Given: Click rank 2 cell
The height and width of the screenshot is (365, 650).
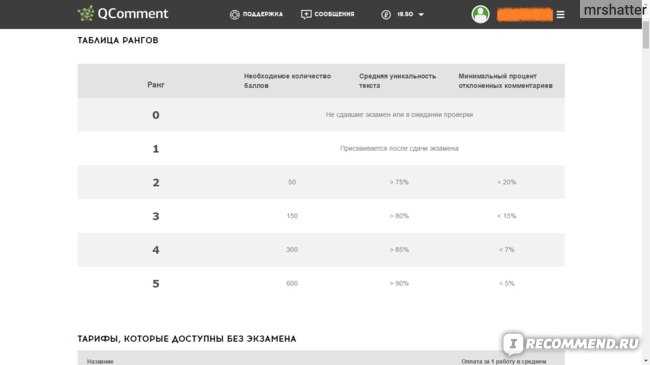Looking at the screenshot, I should click(156, 182).
